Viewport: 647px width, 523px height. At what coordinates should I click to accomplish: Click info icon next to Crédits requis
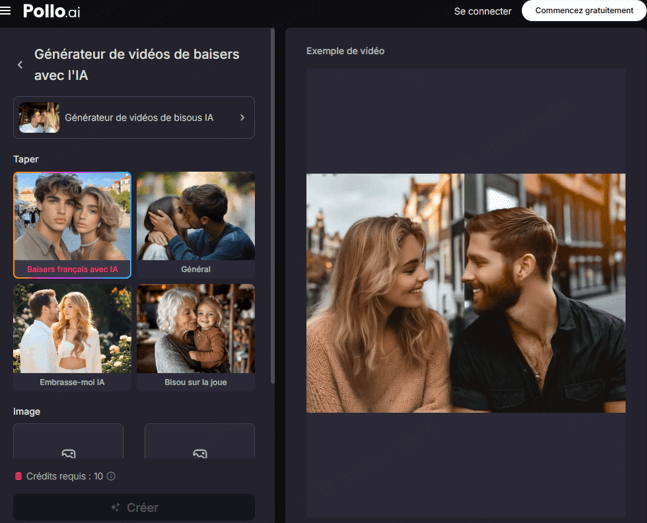click(111, 476)
